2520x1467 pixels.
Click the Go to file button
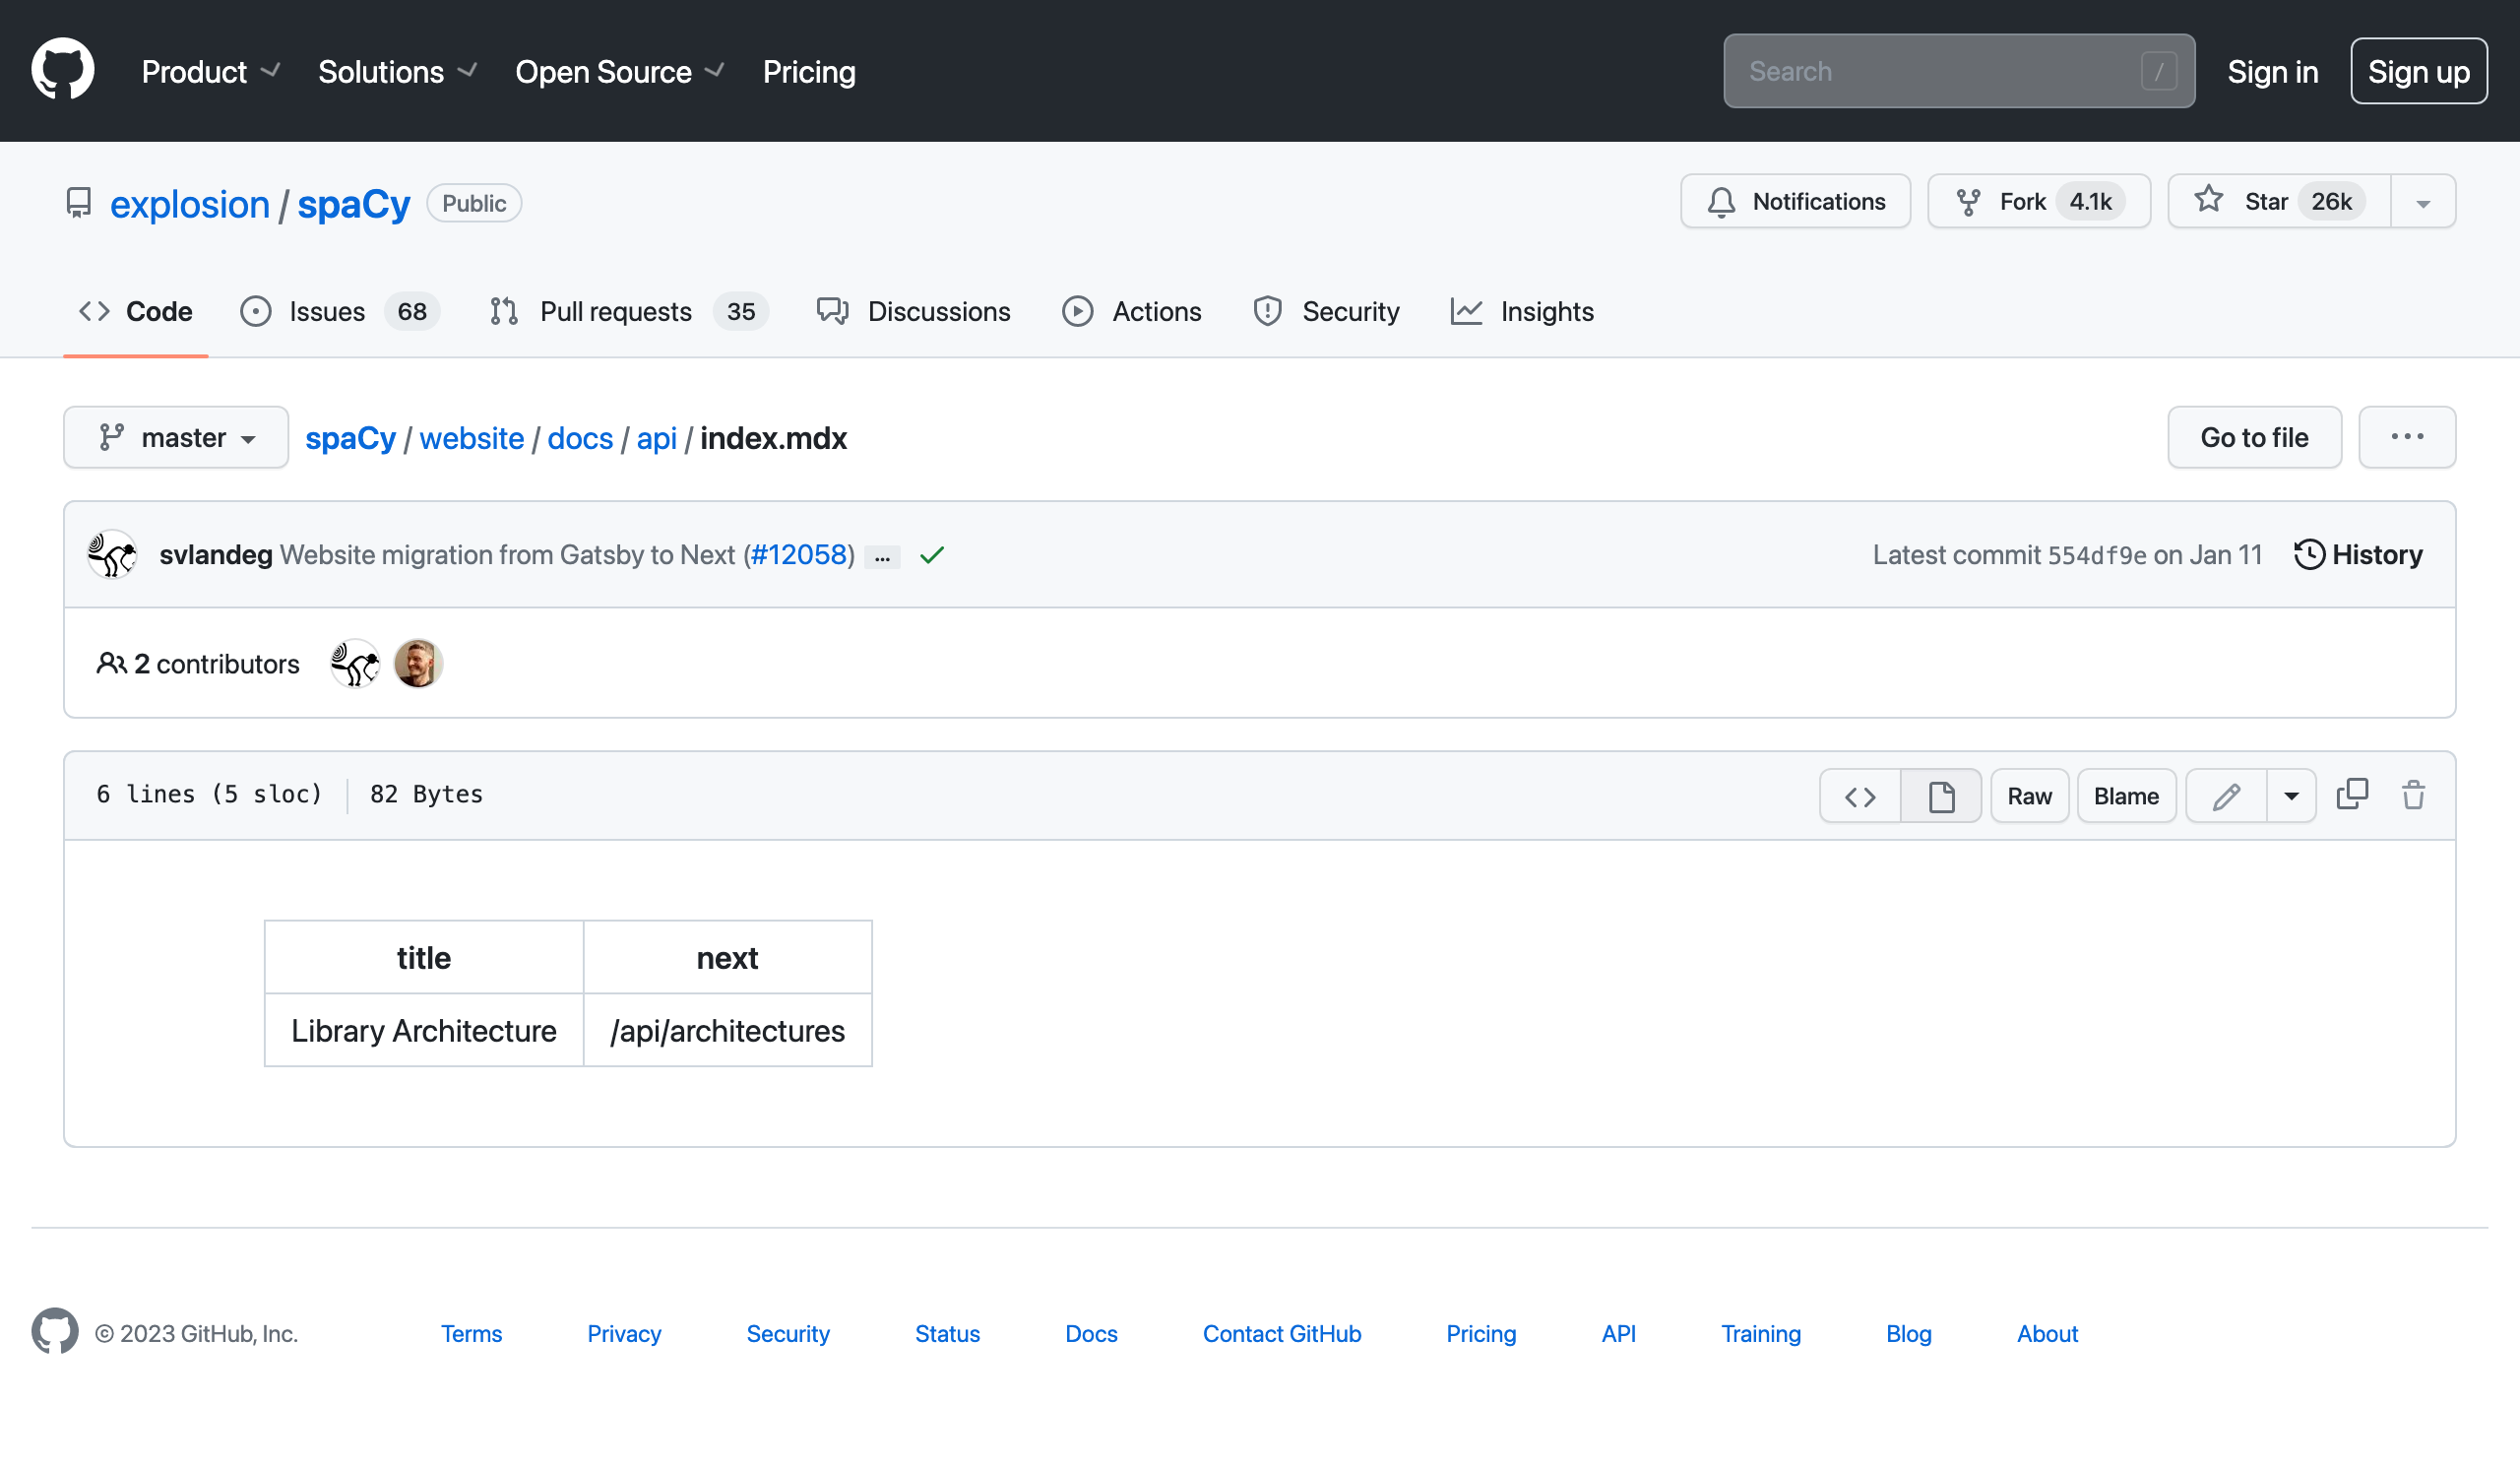[2254, 437]
